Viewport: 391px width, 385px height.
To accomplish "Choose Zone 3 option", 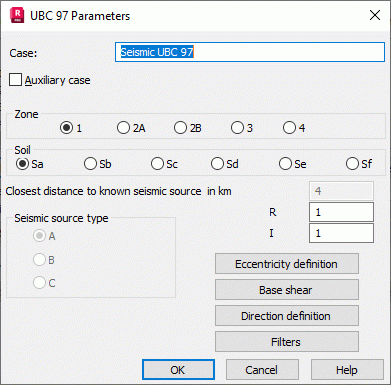I will tap(237, 128).
